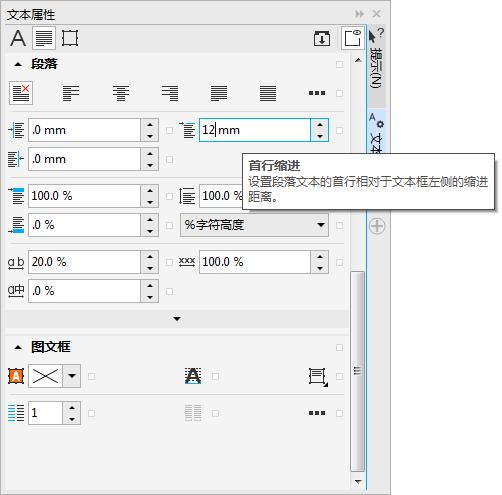Open frame background color picker dropdown
This screenshot has height=495, width=502.
pyautogui.click(x=72, y=376)
